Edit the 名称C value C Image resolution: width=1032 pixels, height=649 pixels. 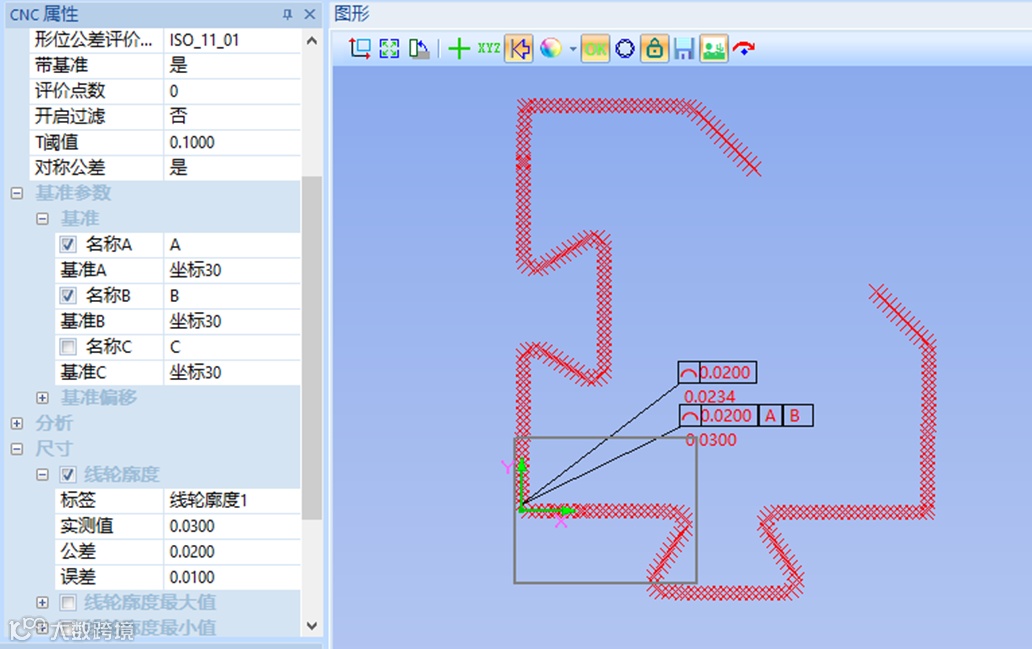[x=232, y=346]
